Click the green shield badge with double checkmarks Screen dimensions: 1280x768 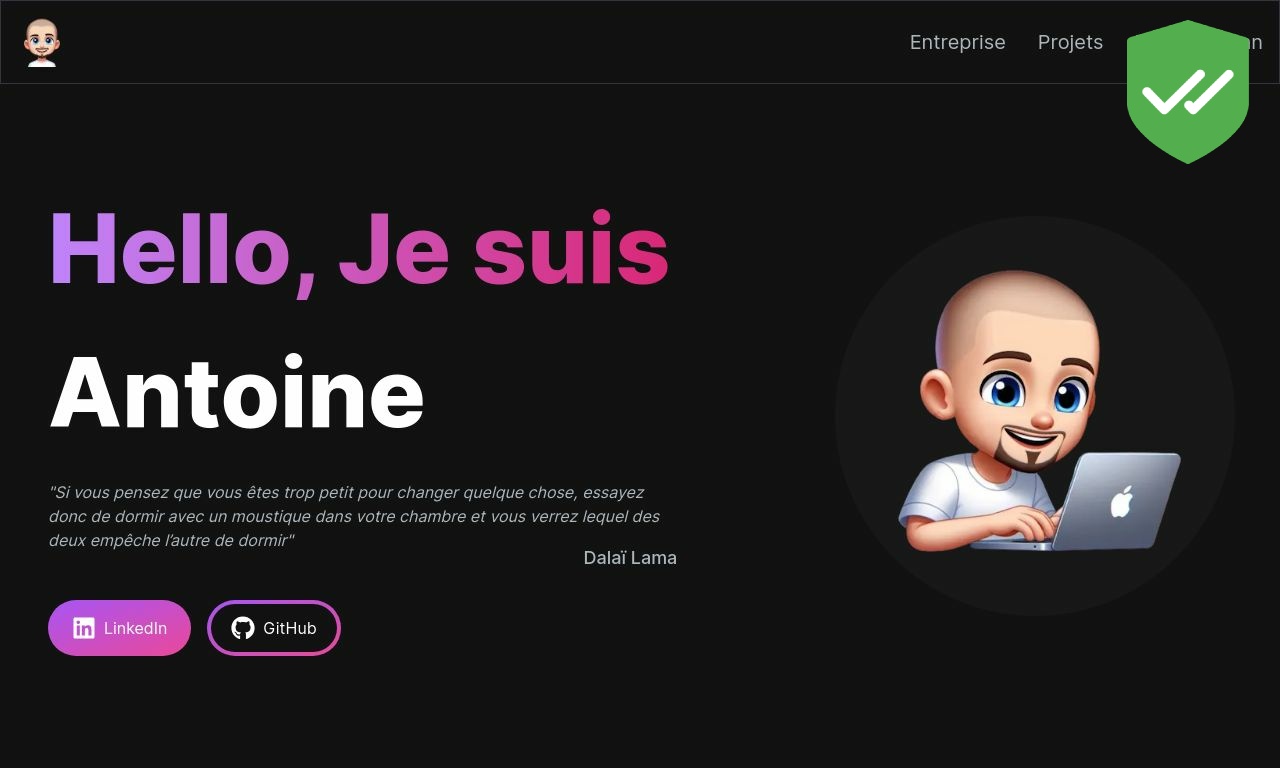1188,92
